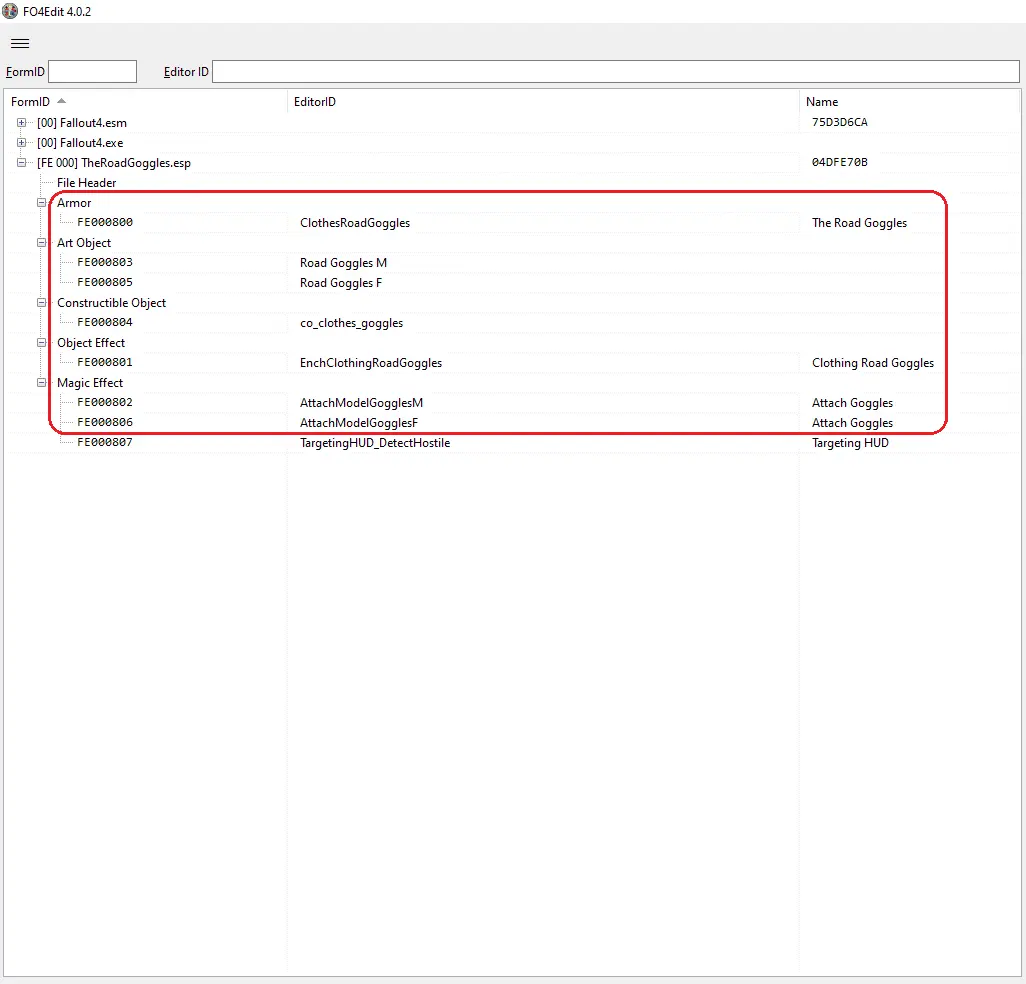
Task: Select the Magic Effect group label
Action: point(90,383)
